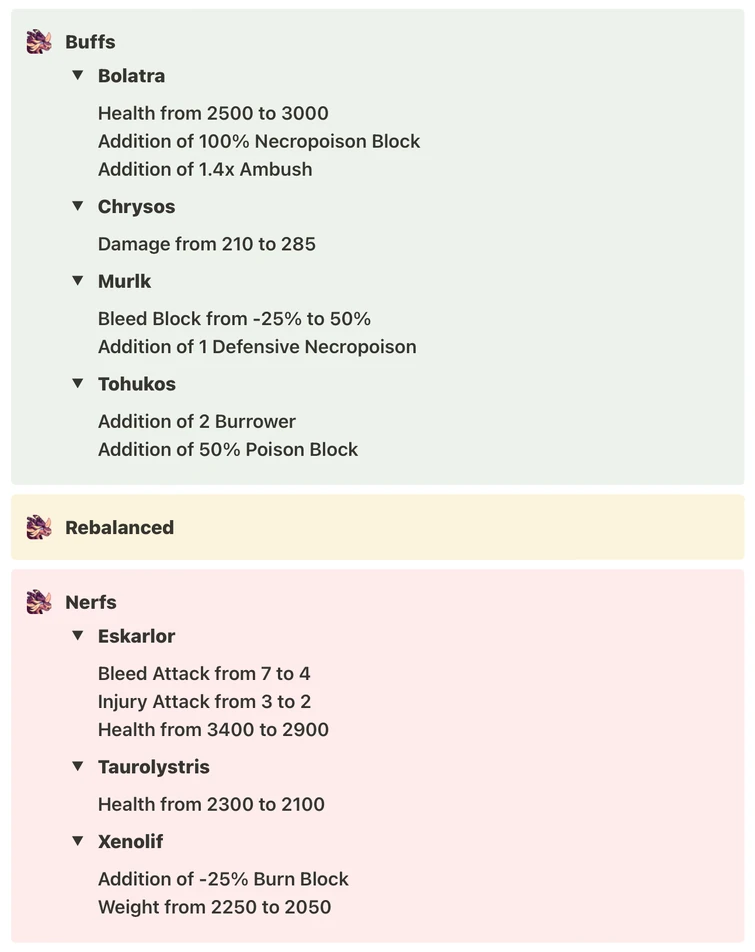Click the Nerfs heading text

[x=91, y=602]
